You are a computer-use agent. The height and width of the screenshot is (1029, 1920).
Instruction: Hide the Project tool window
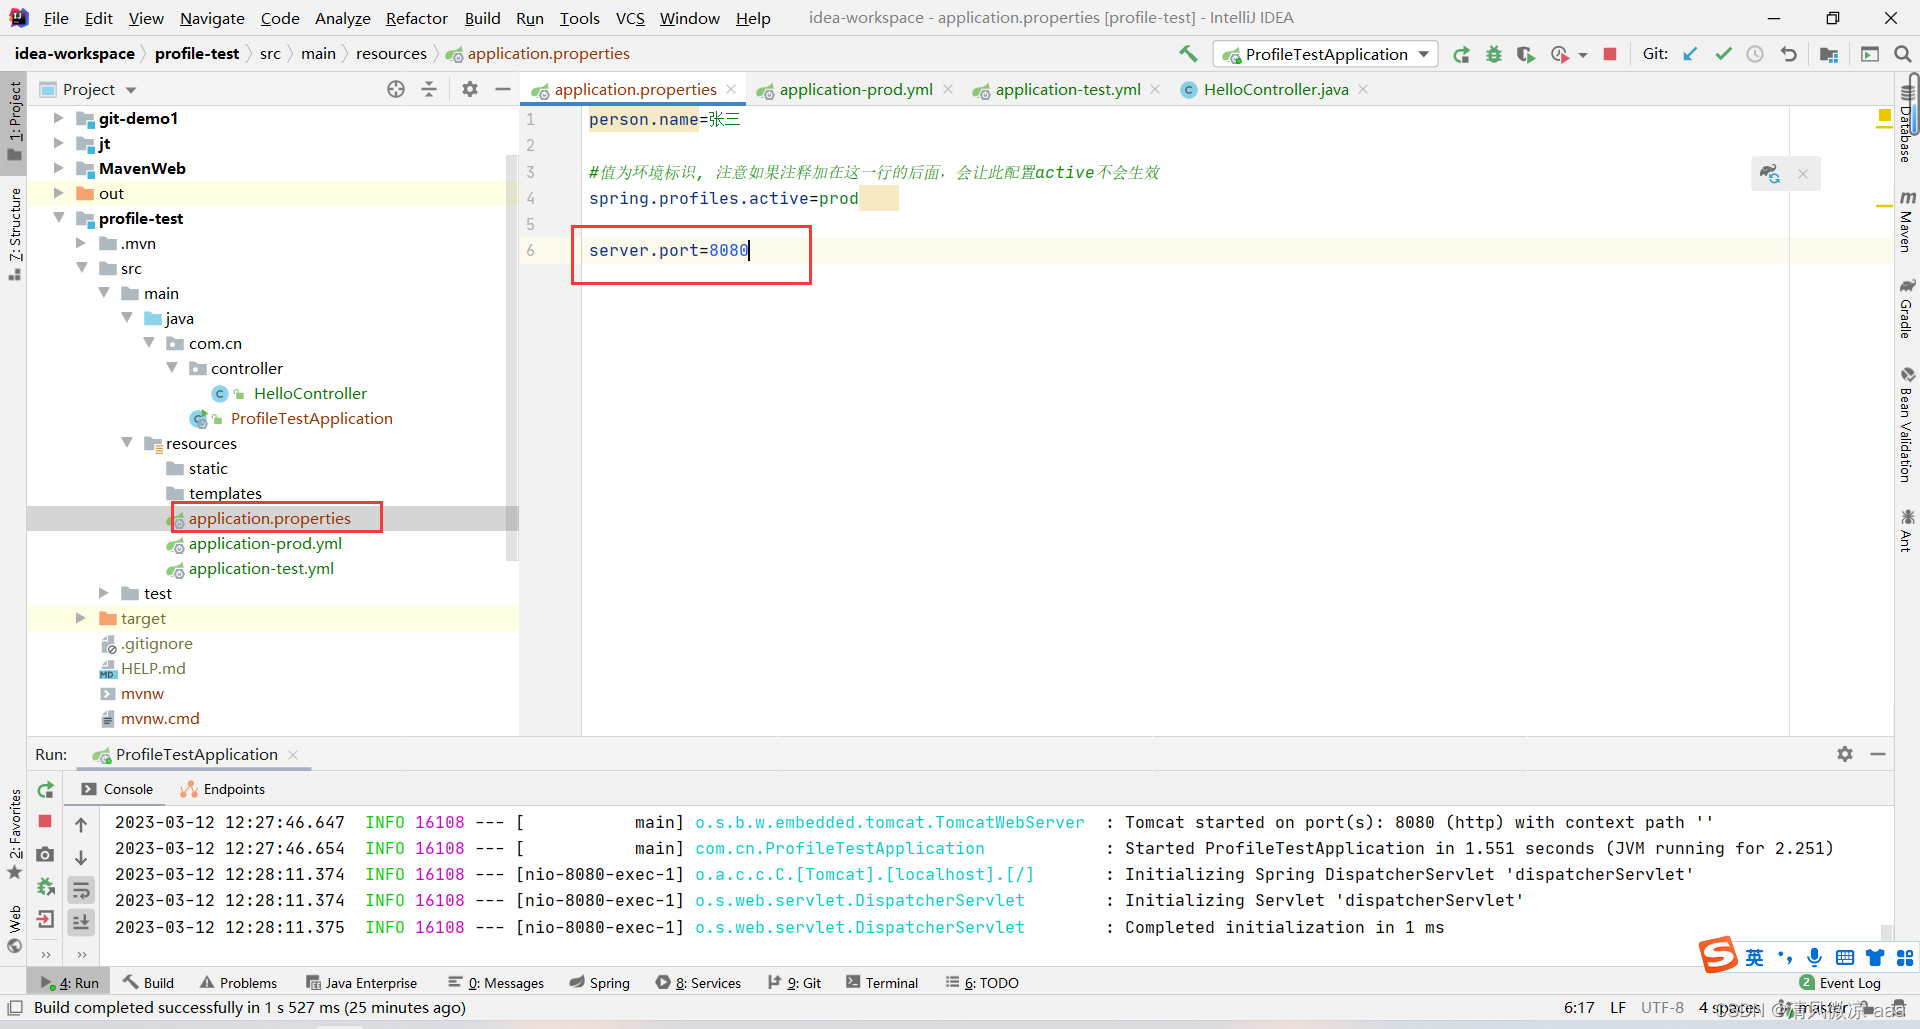pyautogui.click(x=503, y=89)
